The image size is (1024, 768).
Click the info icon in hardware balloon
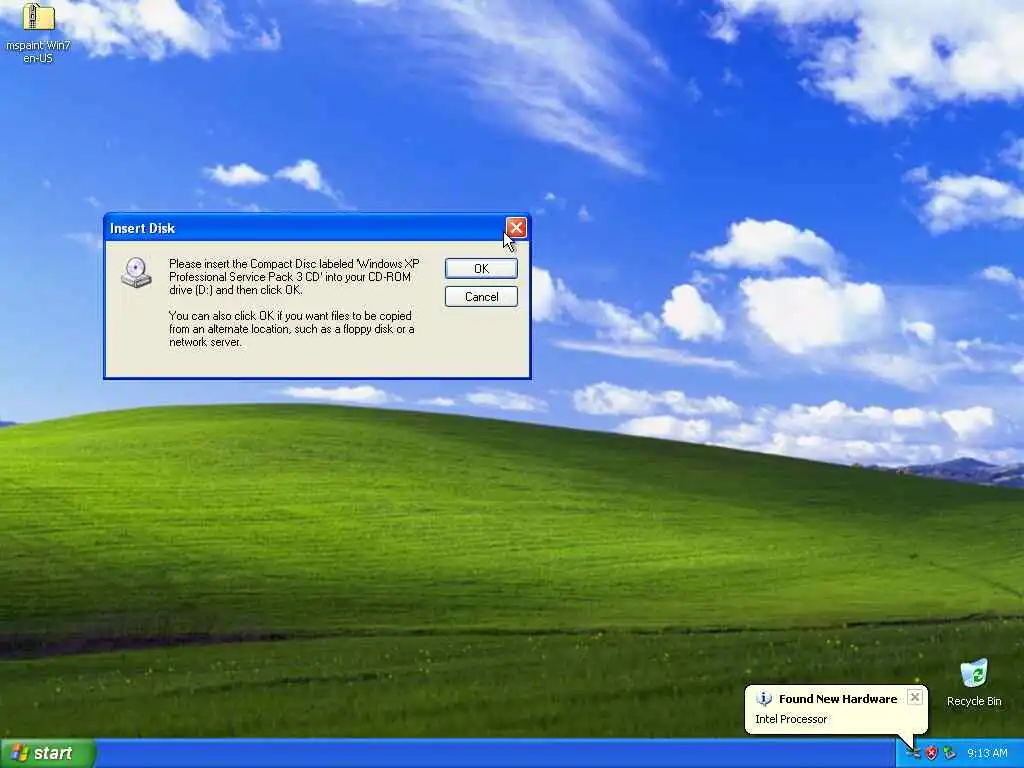(x=763, y=699)
